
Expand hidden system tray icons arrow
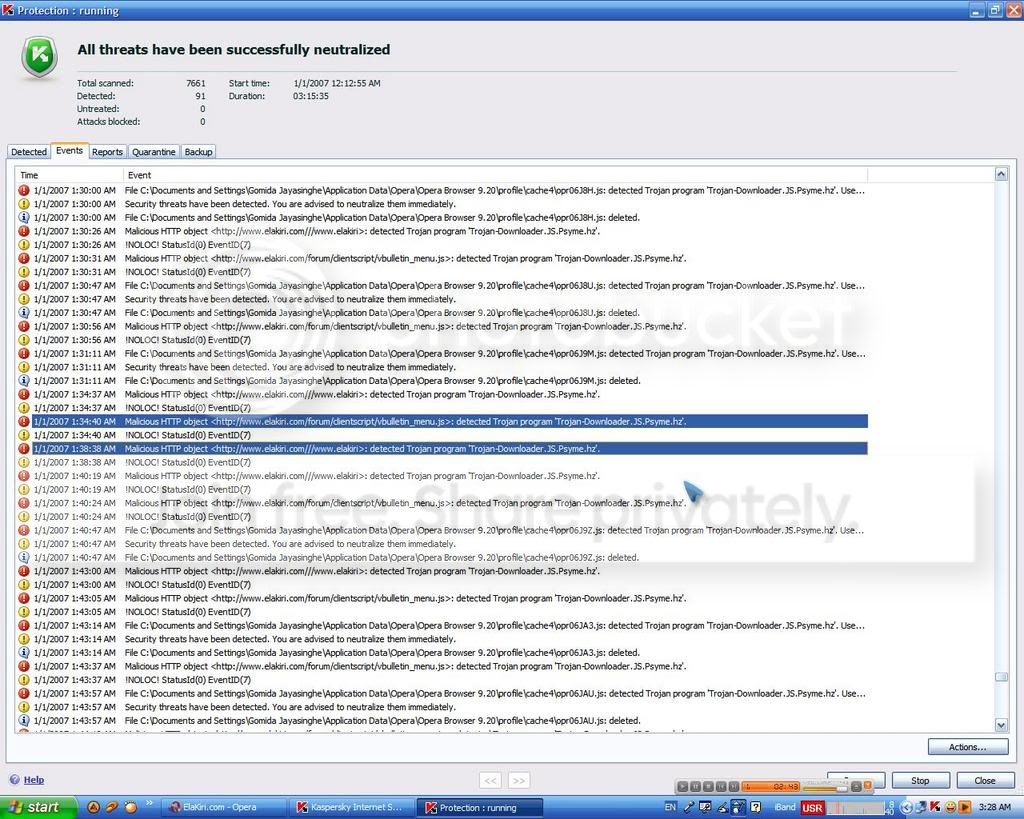pos(906,807)
